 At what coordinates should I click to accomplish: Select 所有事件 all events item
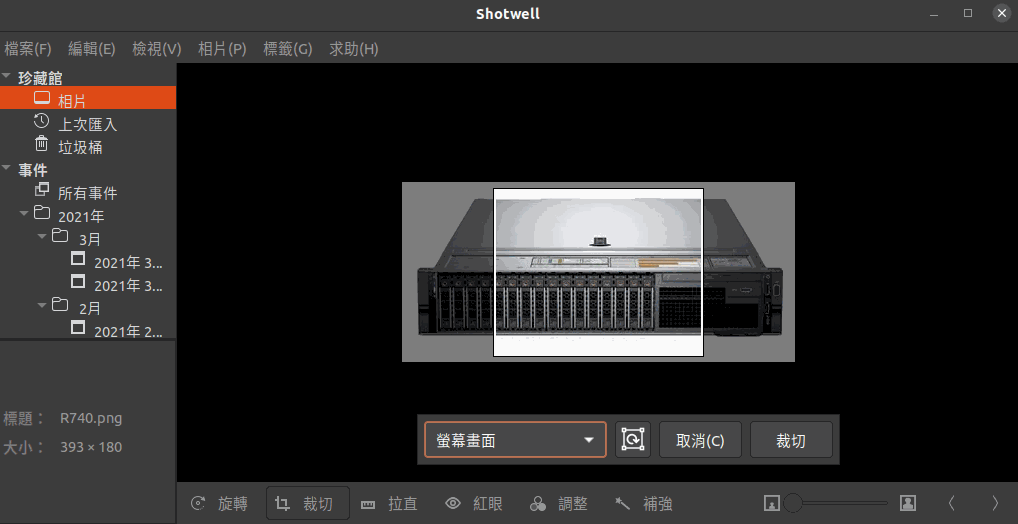[x=88, y=193]
